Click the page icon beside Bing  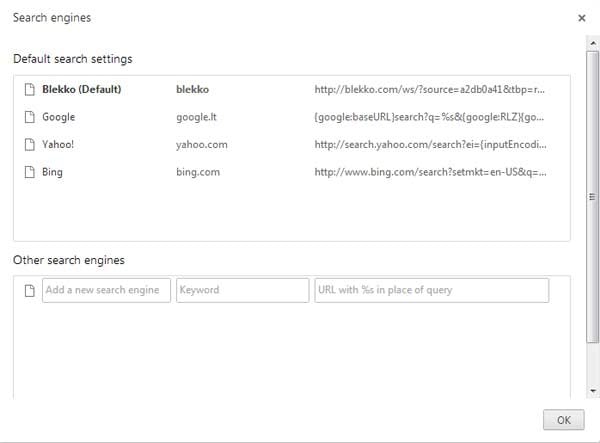(29, 172)
